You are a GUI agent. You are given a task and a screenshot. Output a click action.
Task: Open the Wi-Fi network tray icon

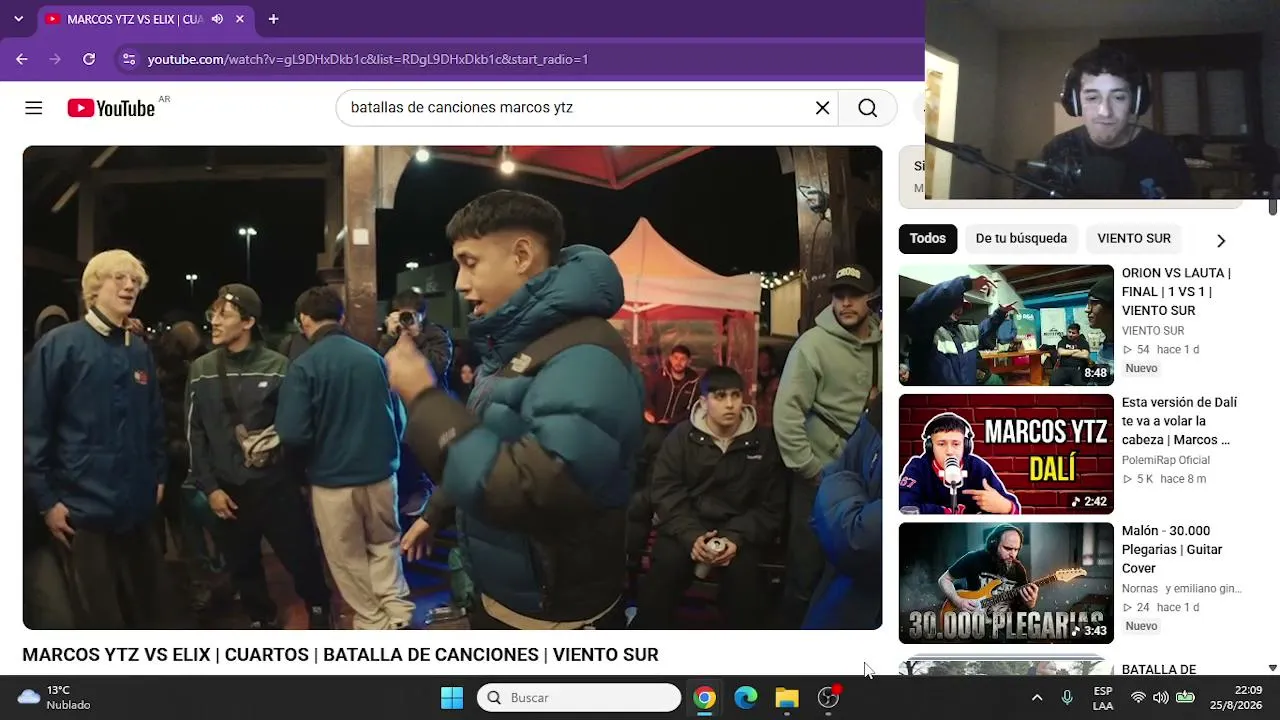[x=1138, y=698]
